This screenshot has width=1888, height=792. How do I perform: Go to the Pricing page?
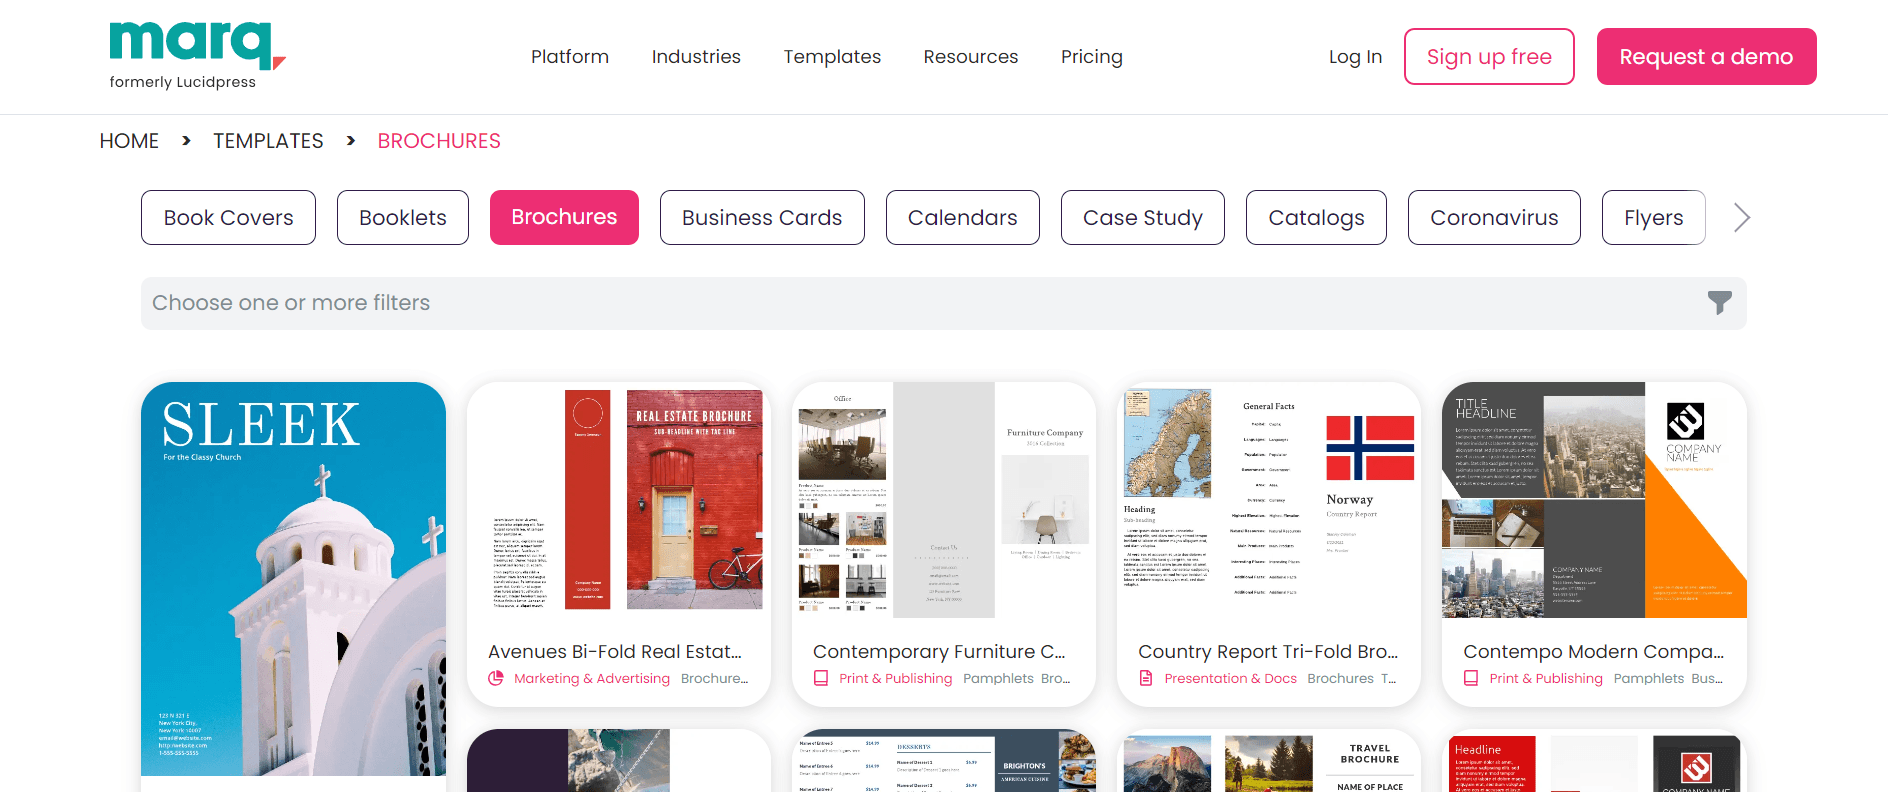[x=1092, y=57]
